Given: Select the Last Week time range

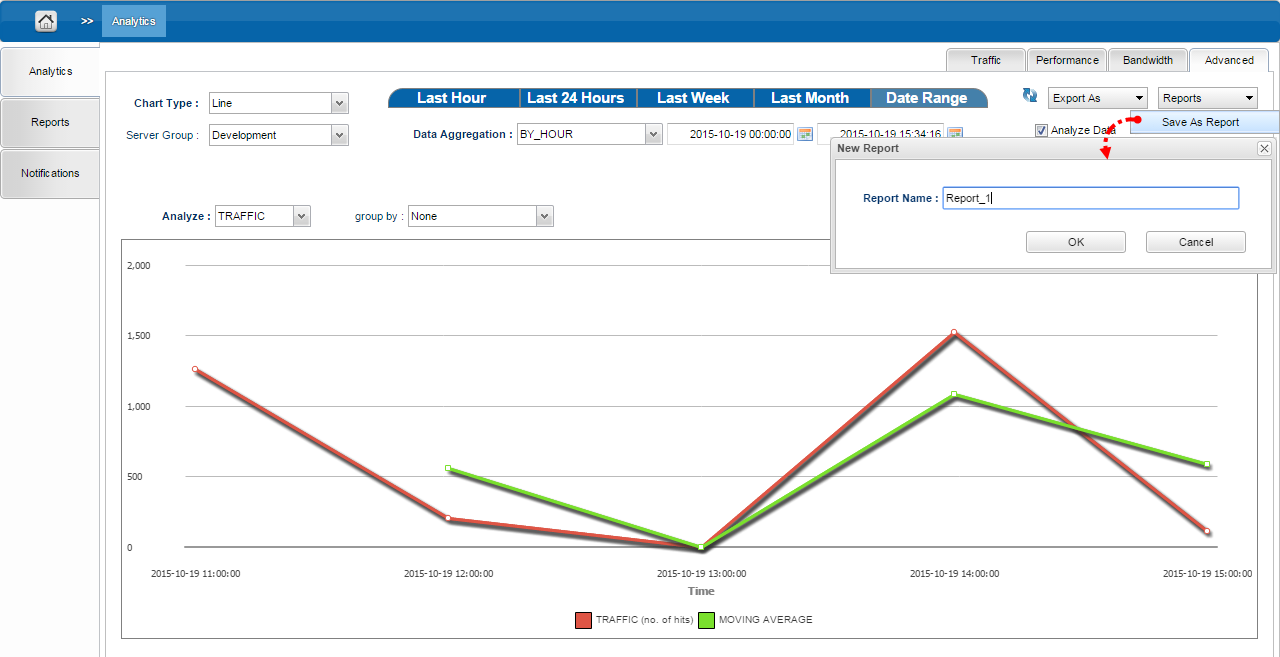Looking at the screenshot, I should point(693,98).
